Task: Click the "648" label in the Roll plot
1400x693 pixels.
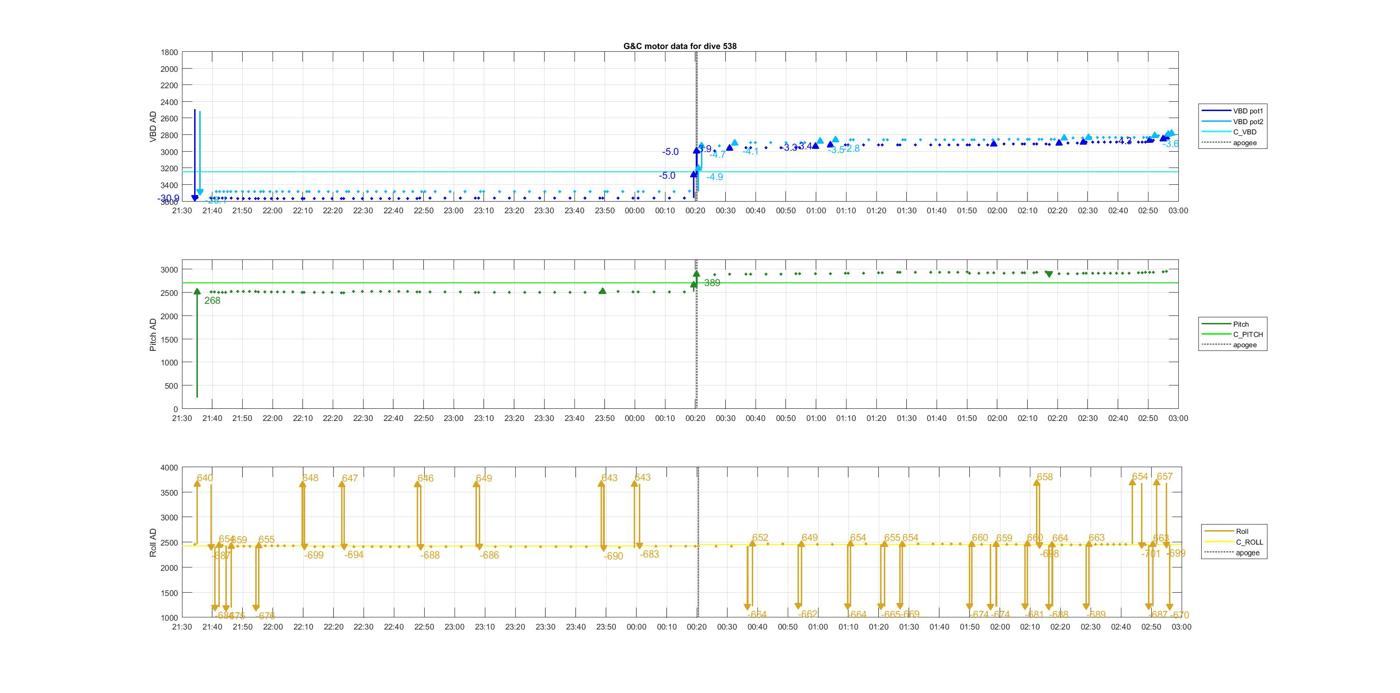Action: (310, 479)
